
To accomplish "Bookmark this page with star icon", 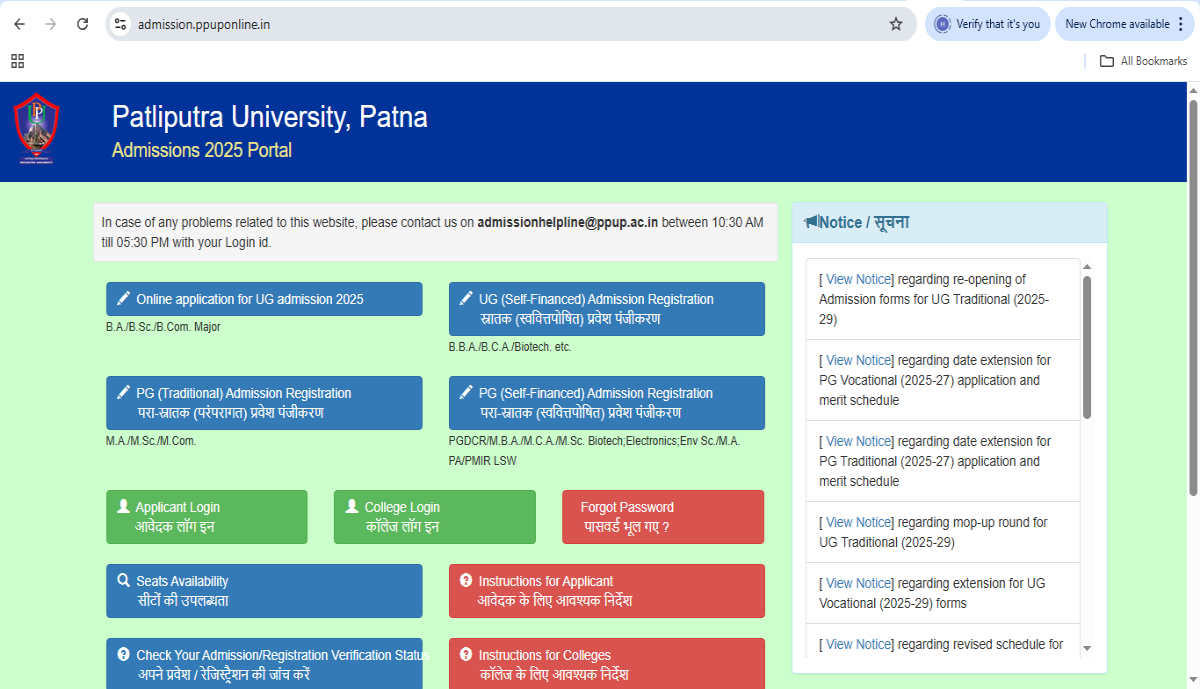I will (x=896, y=24).
